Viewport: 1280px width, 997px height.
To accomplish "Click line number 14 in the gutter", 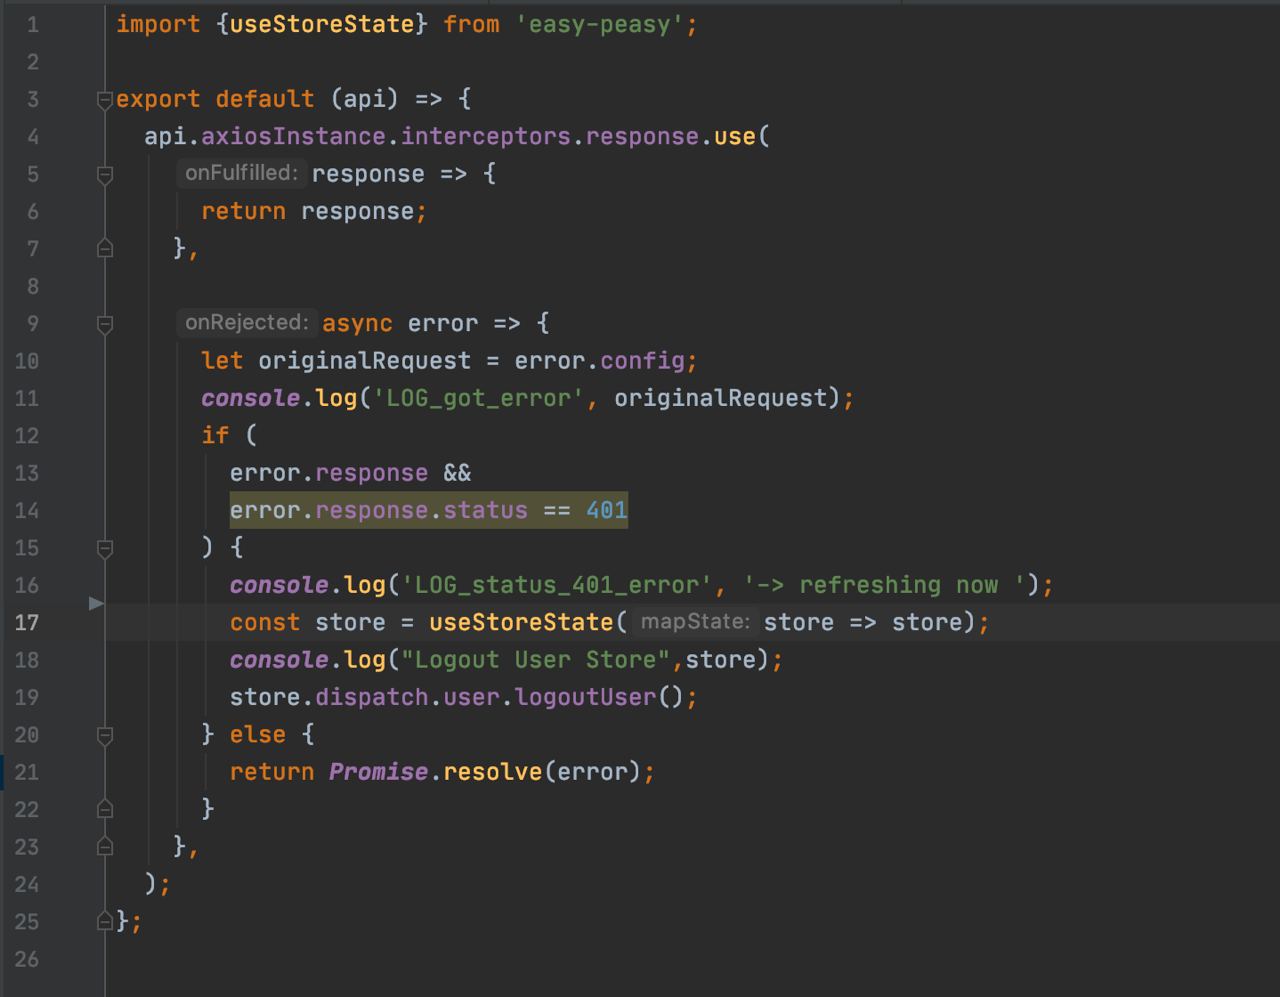I will click(27, 511).
